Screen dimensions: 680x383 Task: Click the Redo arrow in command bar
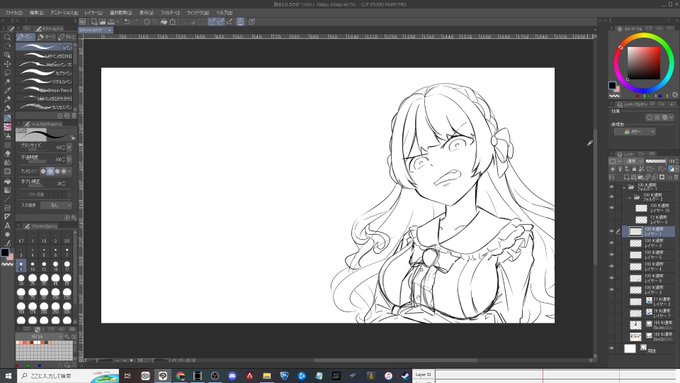(135, 22)
